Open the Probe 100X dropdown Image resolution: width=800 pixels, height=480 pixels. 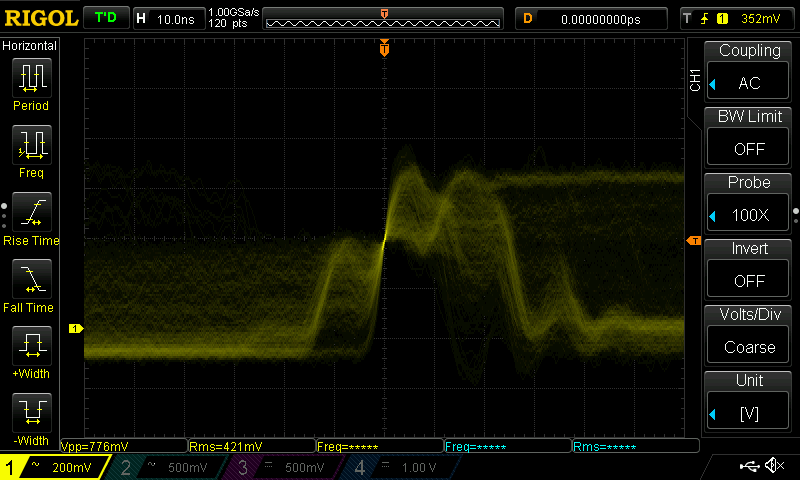point(749,204)
